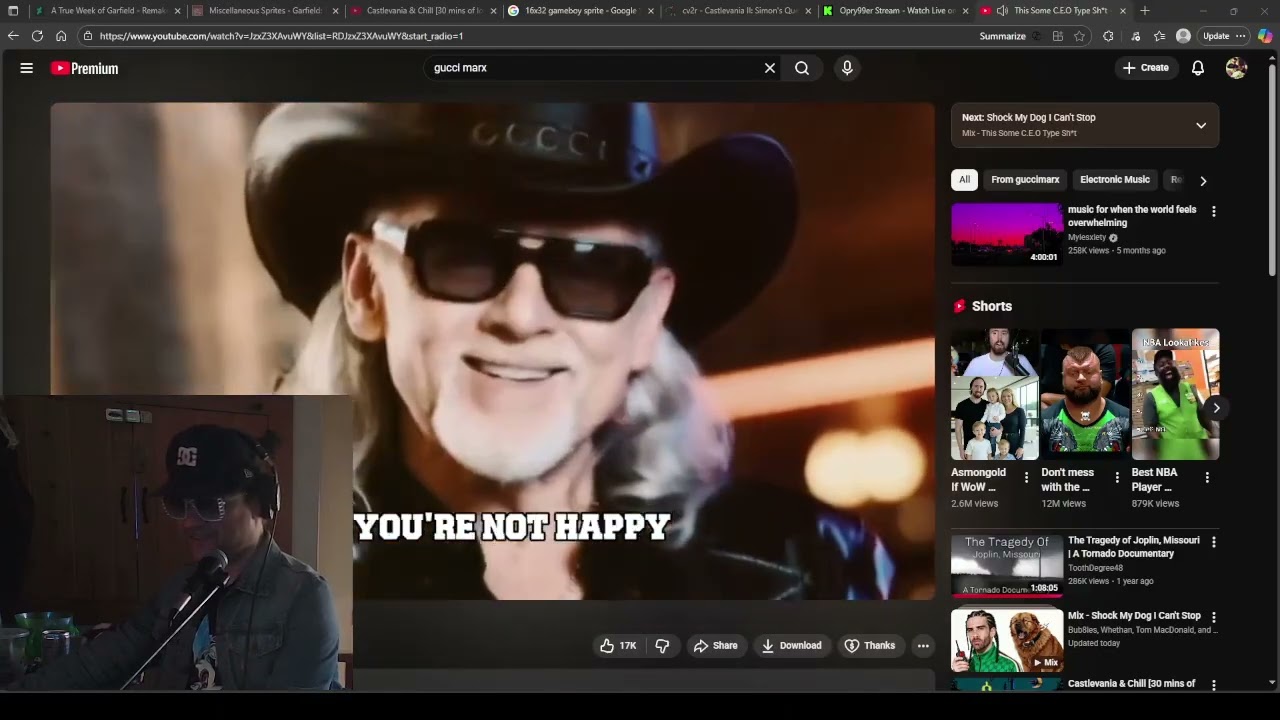Image resolution: width=1280 pixels, height=720 pixels.
Task: Open the 'Best NBA Player' short
Action: click(x=1175, y=394)
